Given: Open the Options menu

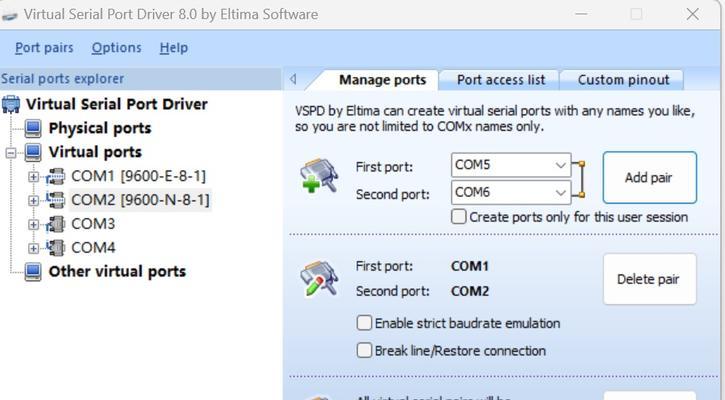Looking at the screenshot, I should (x=117, y=48).
